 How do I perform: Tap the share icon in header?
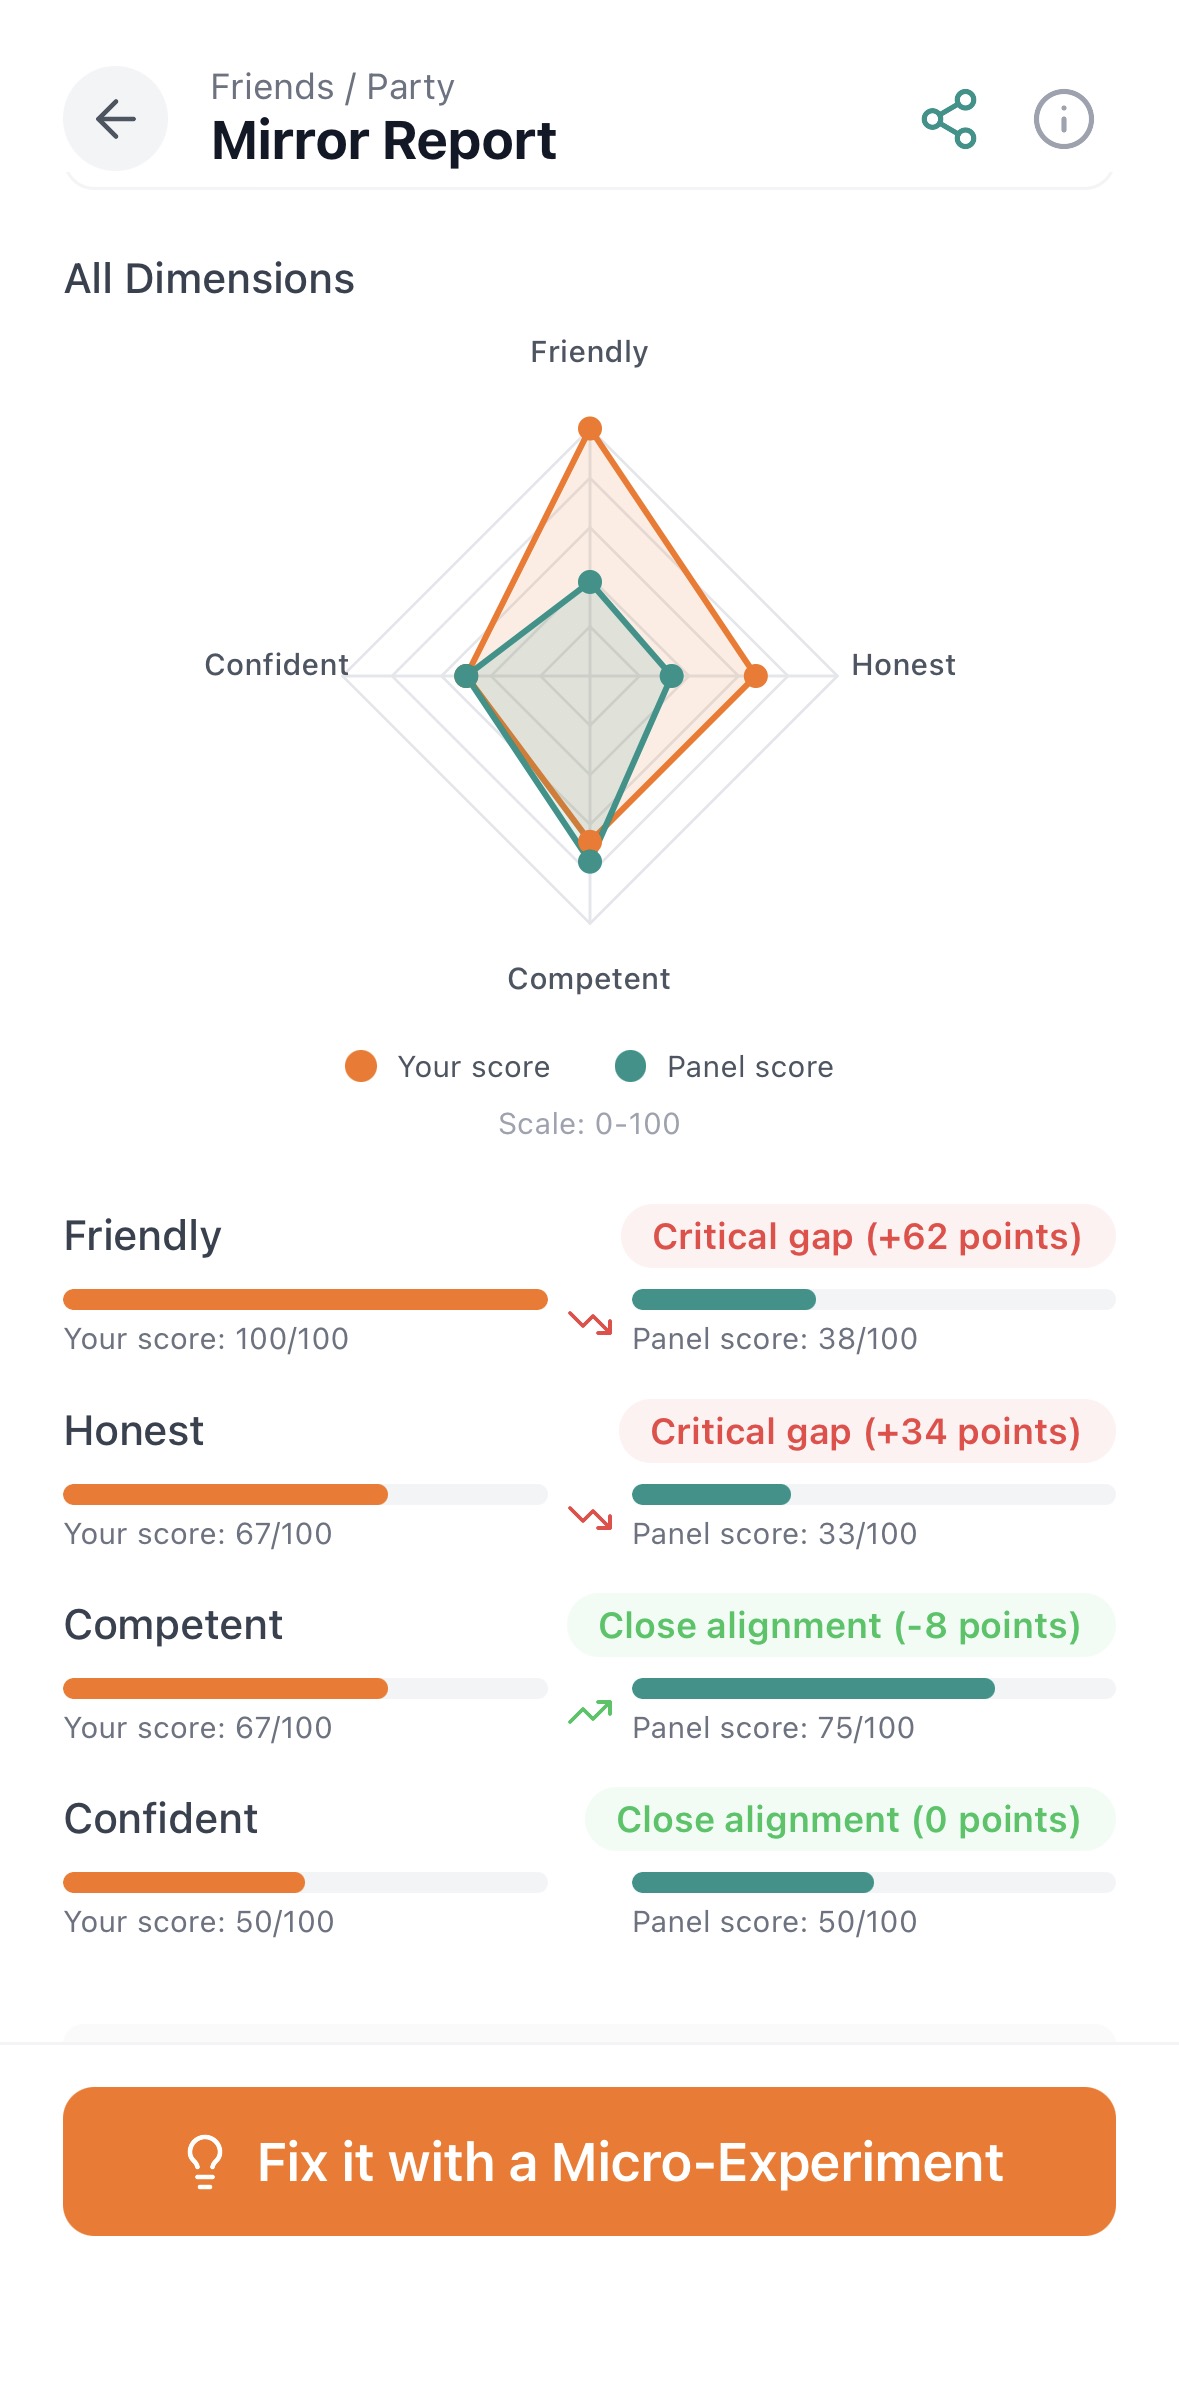coord(948,119)
